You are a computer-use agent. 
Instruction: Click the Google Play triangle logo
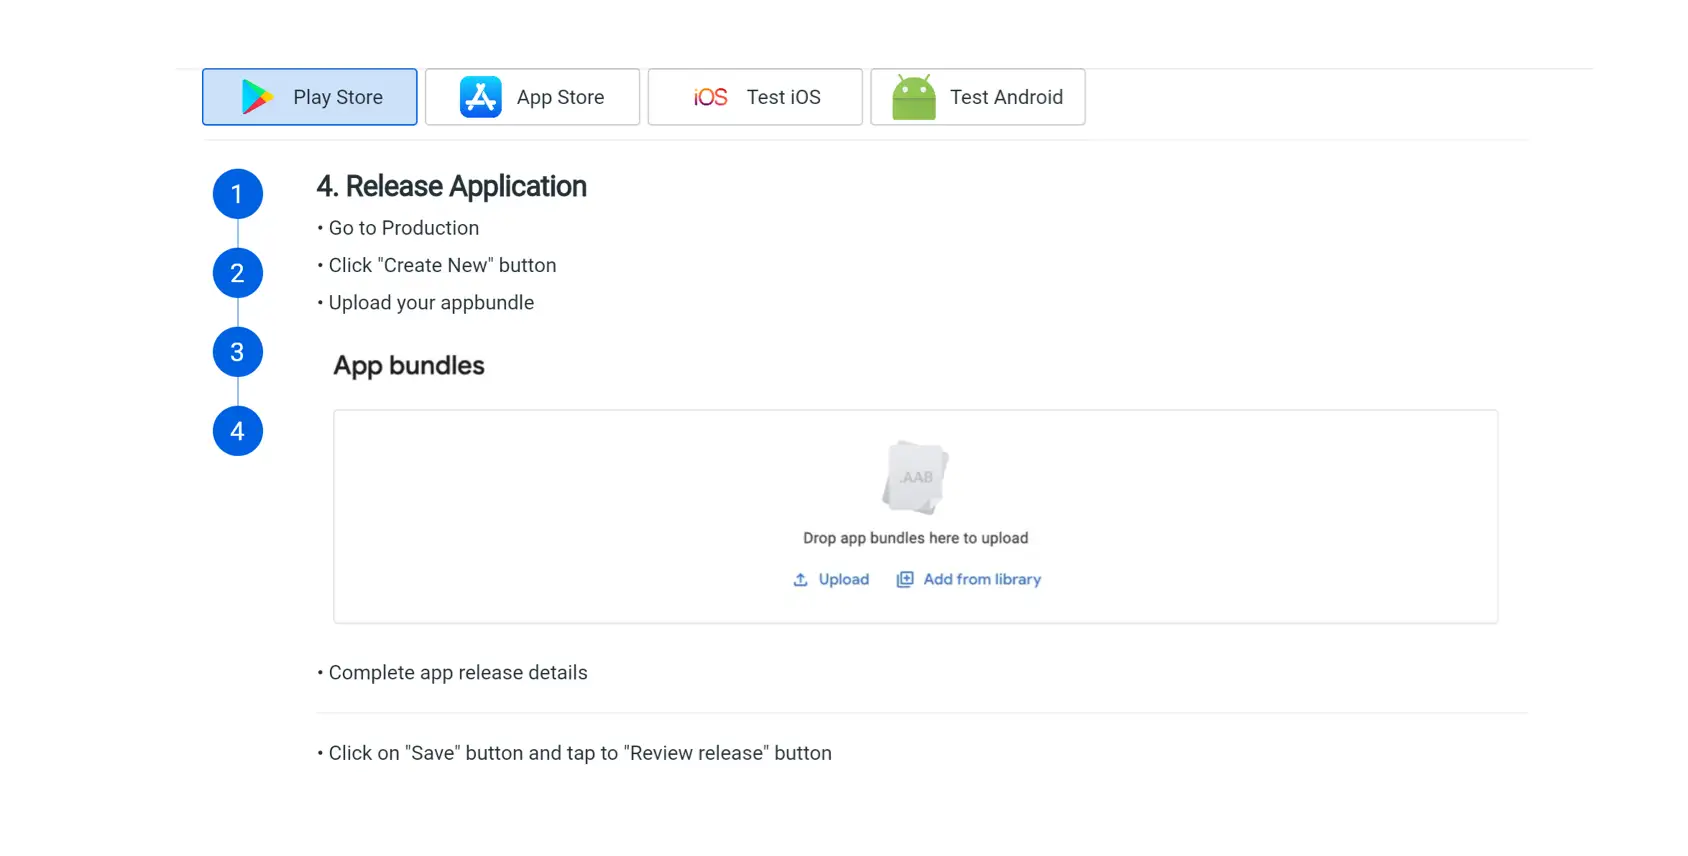[257, 97]
